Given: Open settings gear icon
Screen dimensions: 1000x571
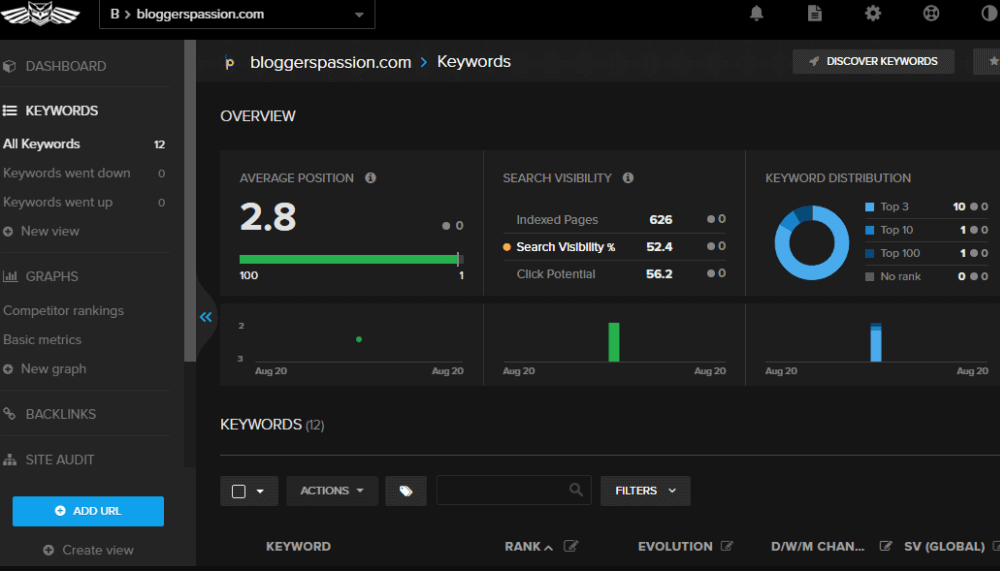Looking at the screenshot, I should coord(873,14).
